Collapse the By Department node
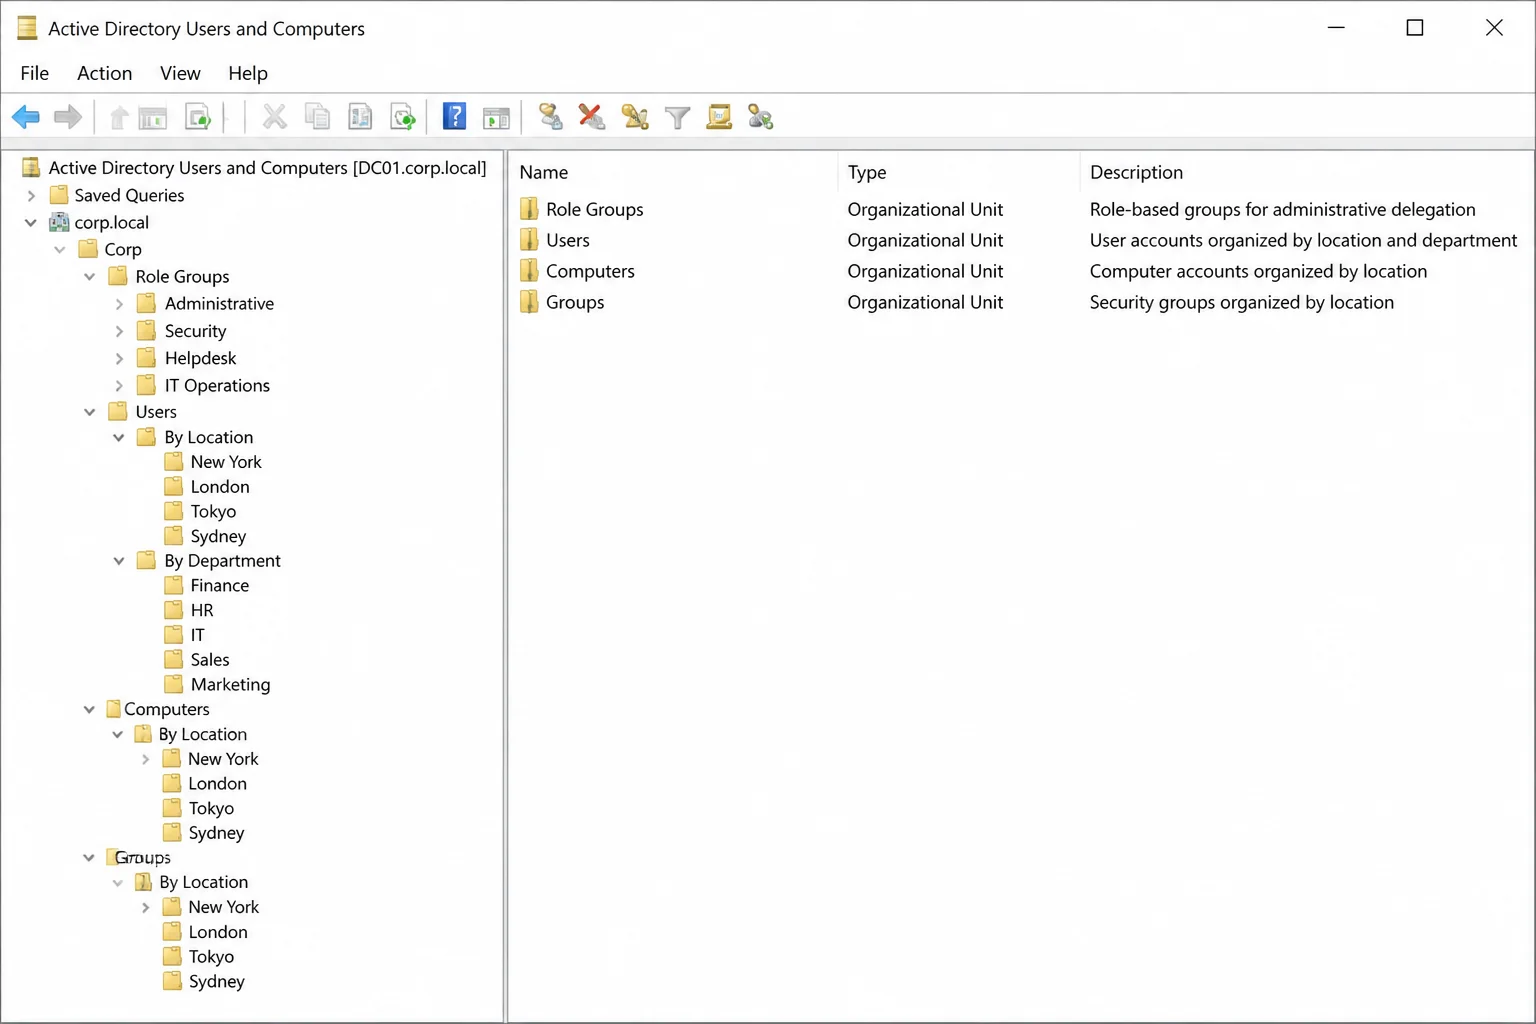The height and width of the screenshot is (1024, 1536). click(x=119, y=561)
